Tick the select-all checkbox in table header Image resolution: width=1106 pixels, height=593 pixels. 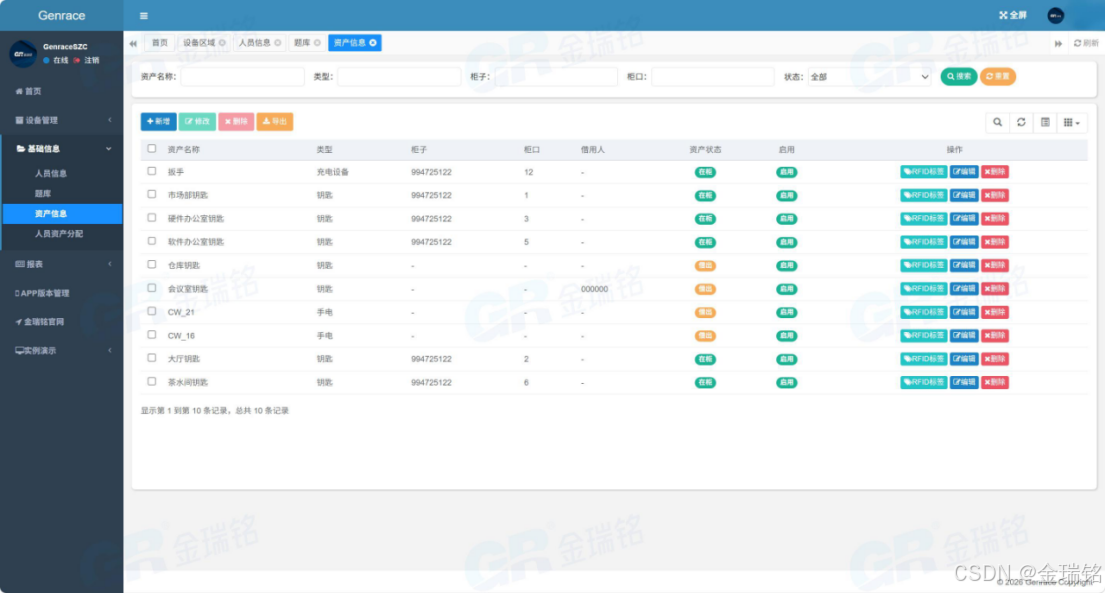152,149
